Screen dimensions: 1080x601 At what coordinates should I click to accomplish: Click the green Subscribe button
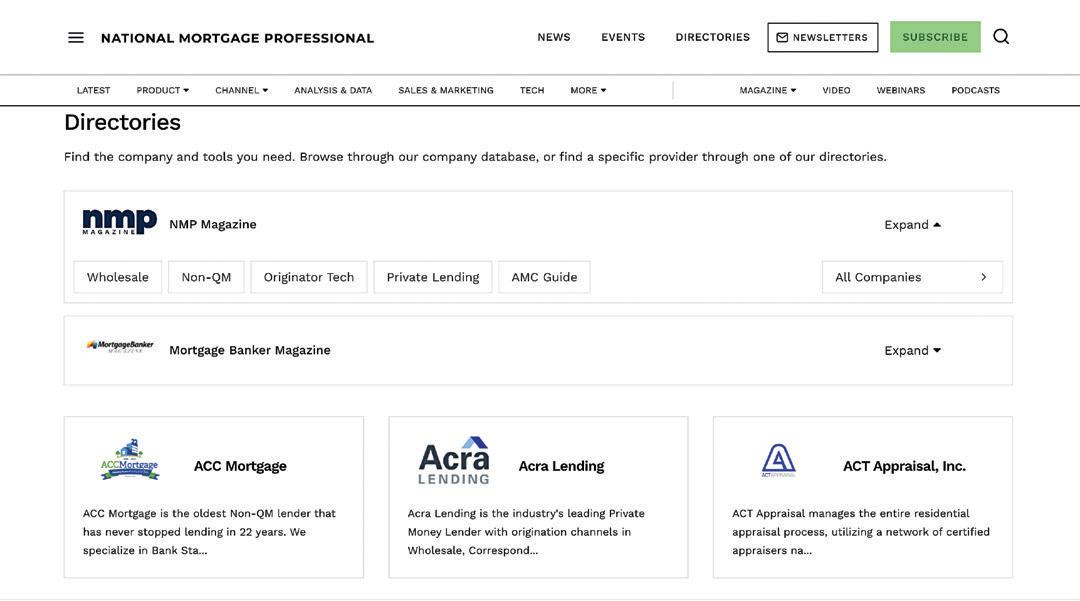coord(935,37)
